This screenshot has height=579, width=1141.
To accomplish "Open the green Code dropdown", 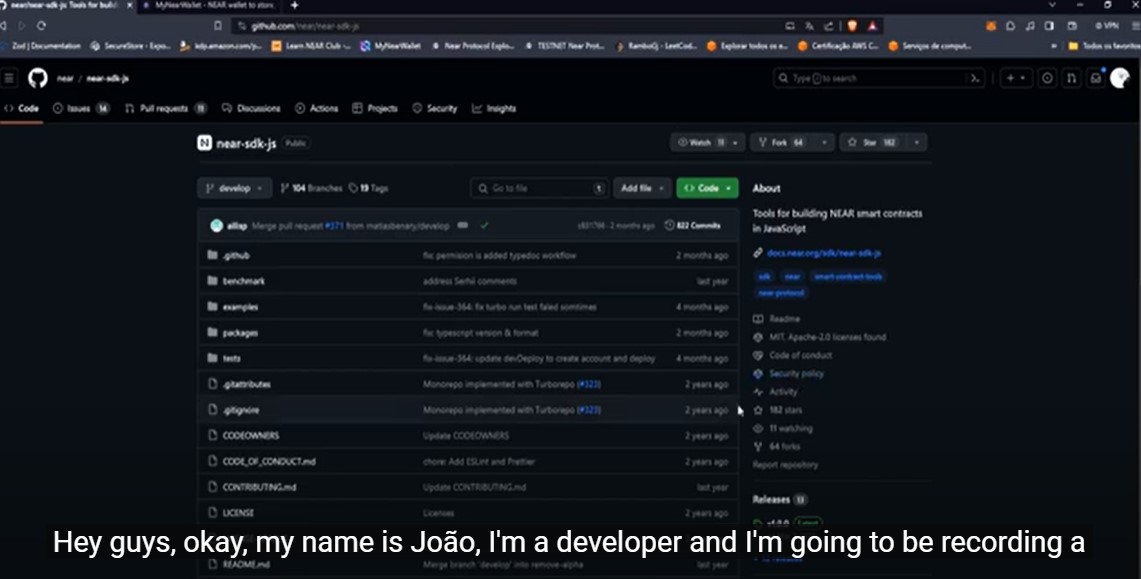I will [707, 188].
